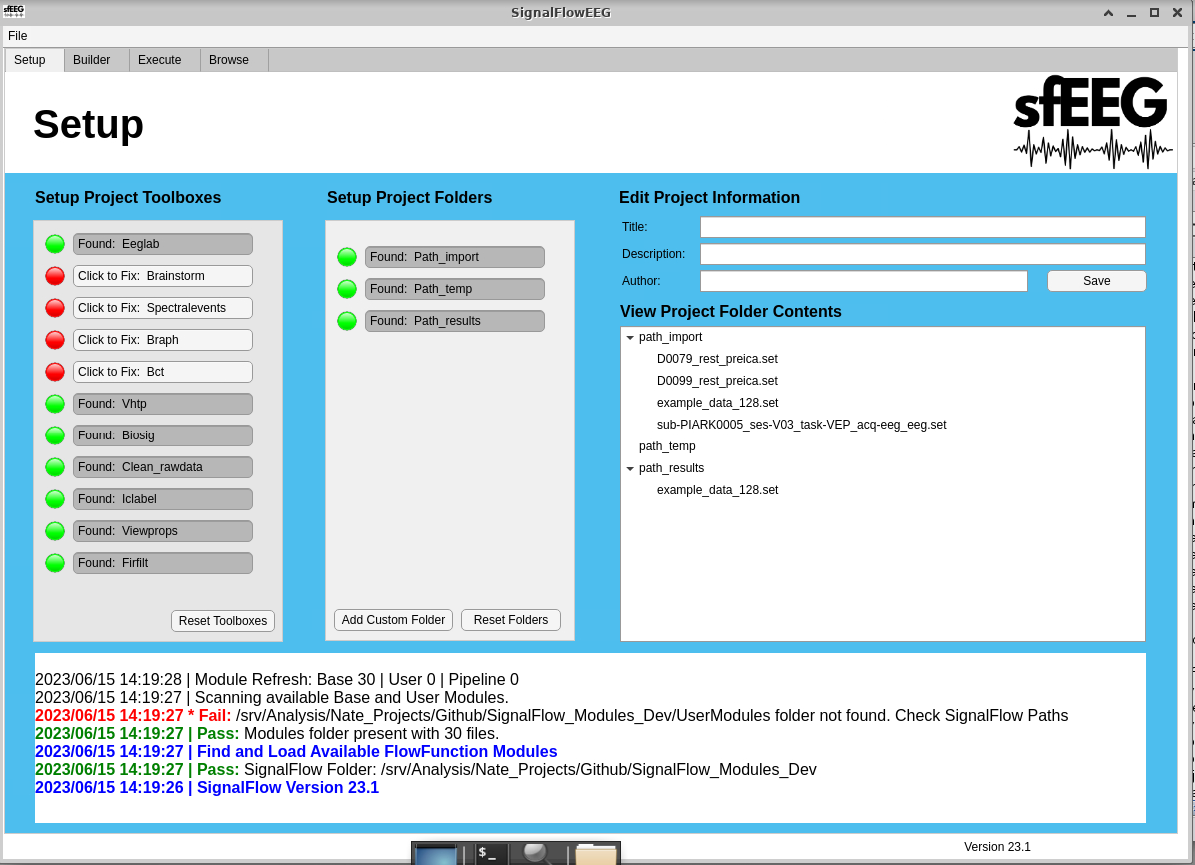Toggle the red indicator for Brainstorm
This screenshot has height=865, width=1195.
click(x=55, y=276)
